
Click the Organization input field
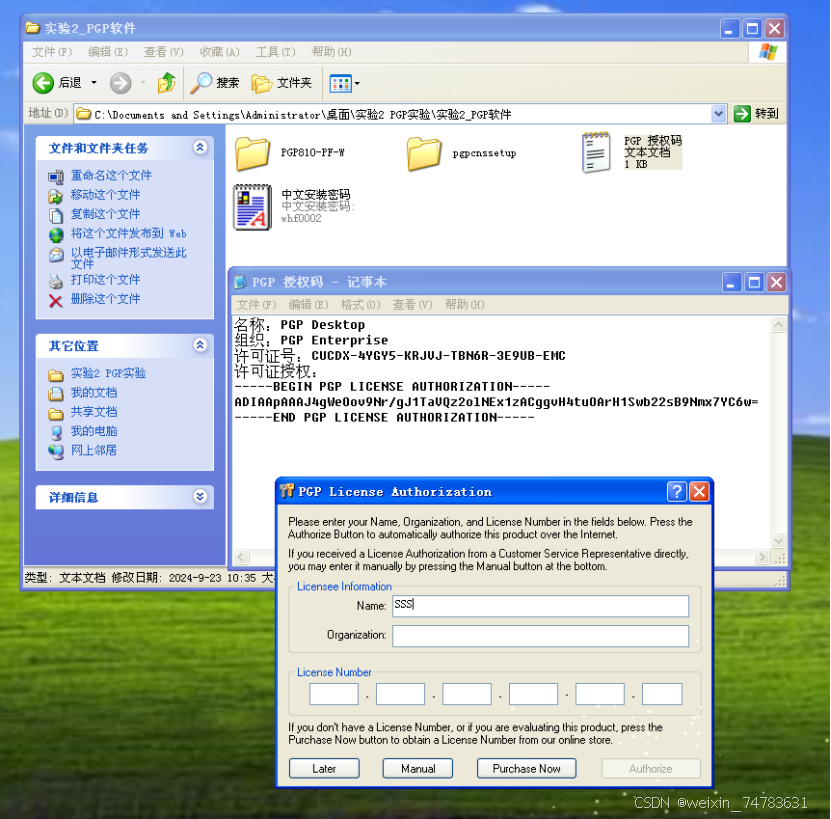click(541, 636)
